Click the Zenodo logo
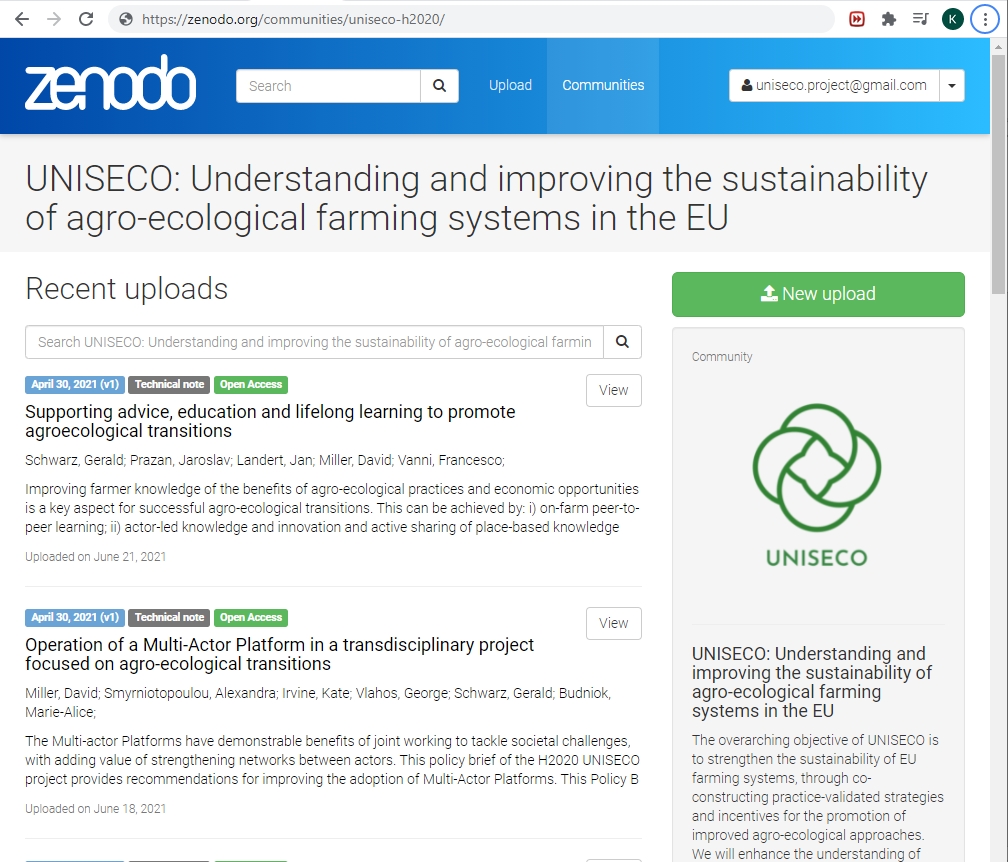The height and width of the screenshot is (862, 1008). point(111,84)
